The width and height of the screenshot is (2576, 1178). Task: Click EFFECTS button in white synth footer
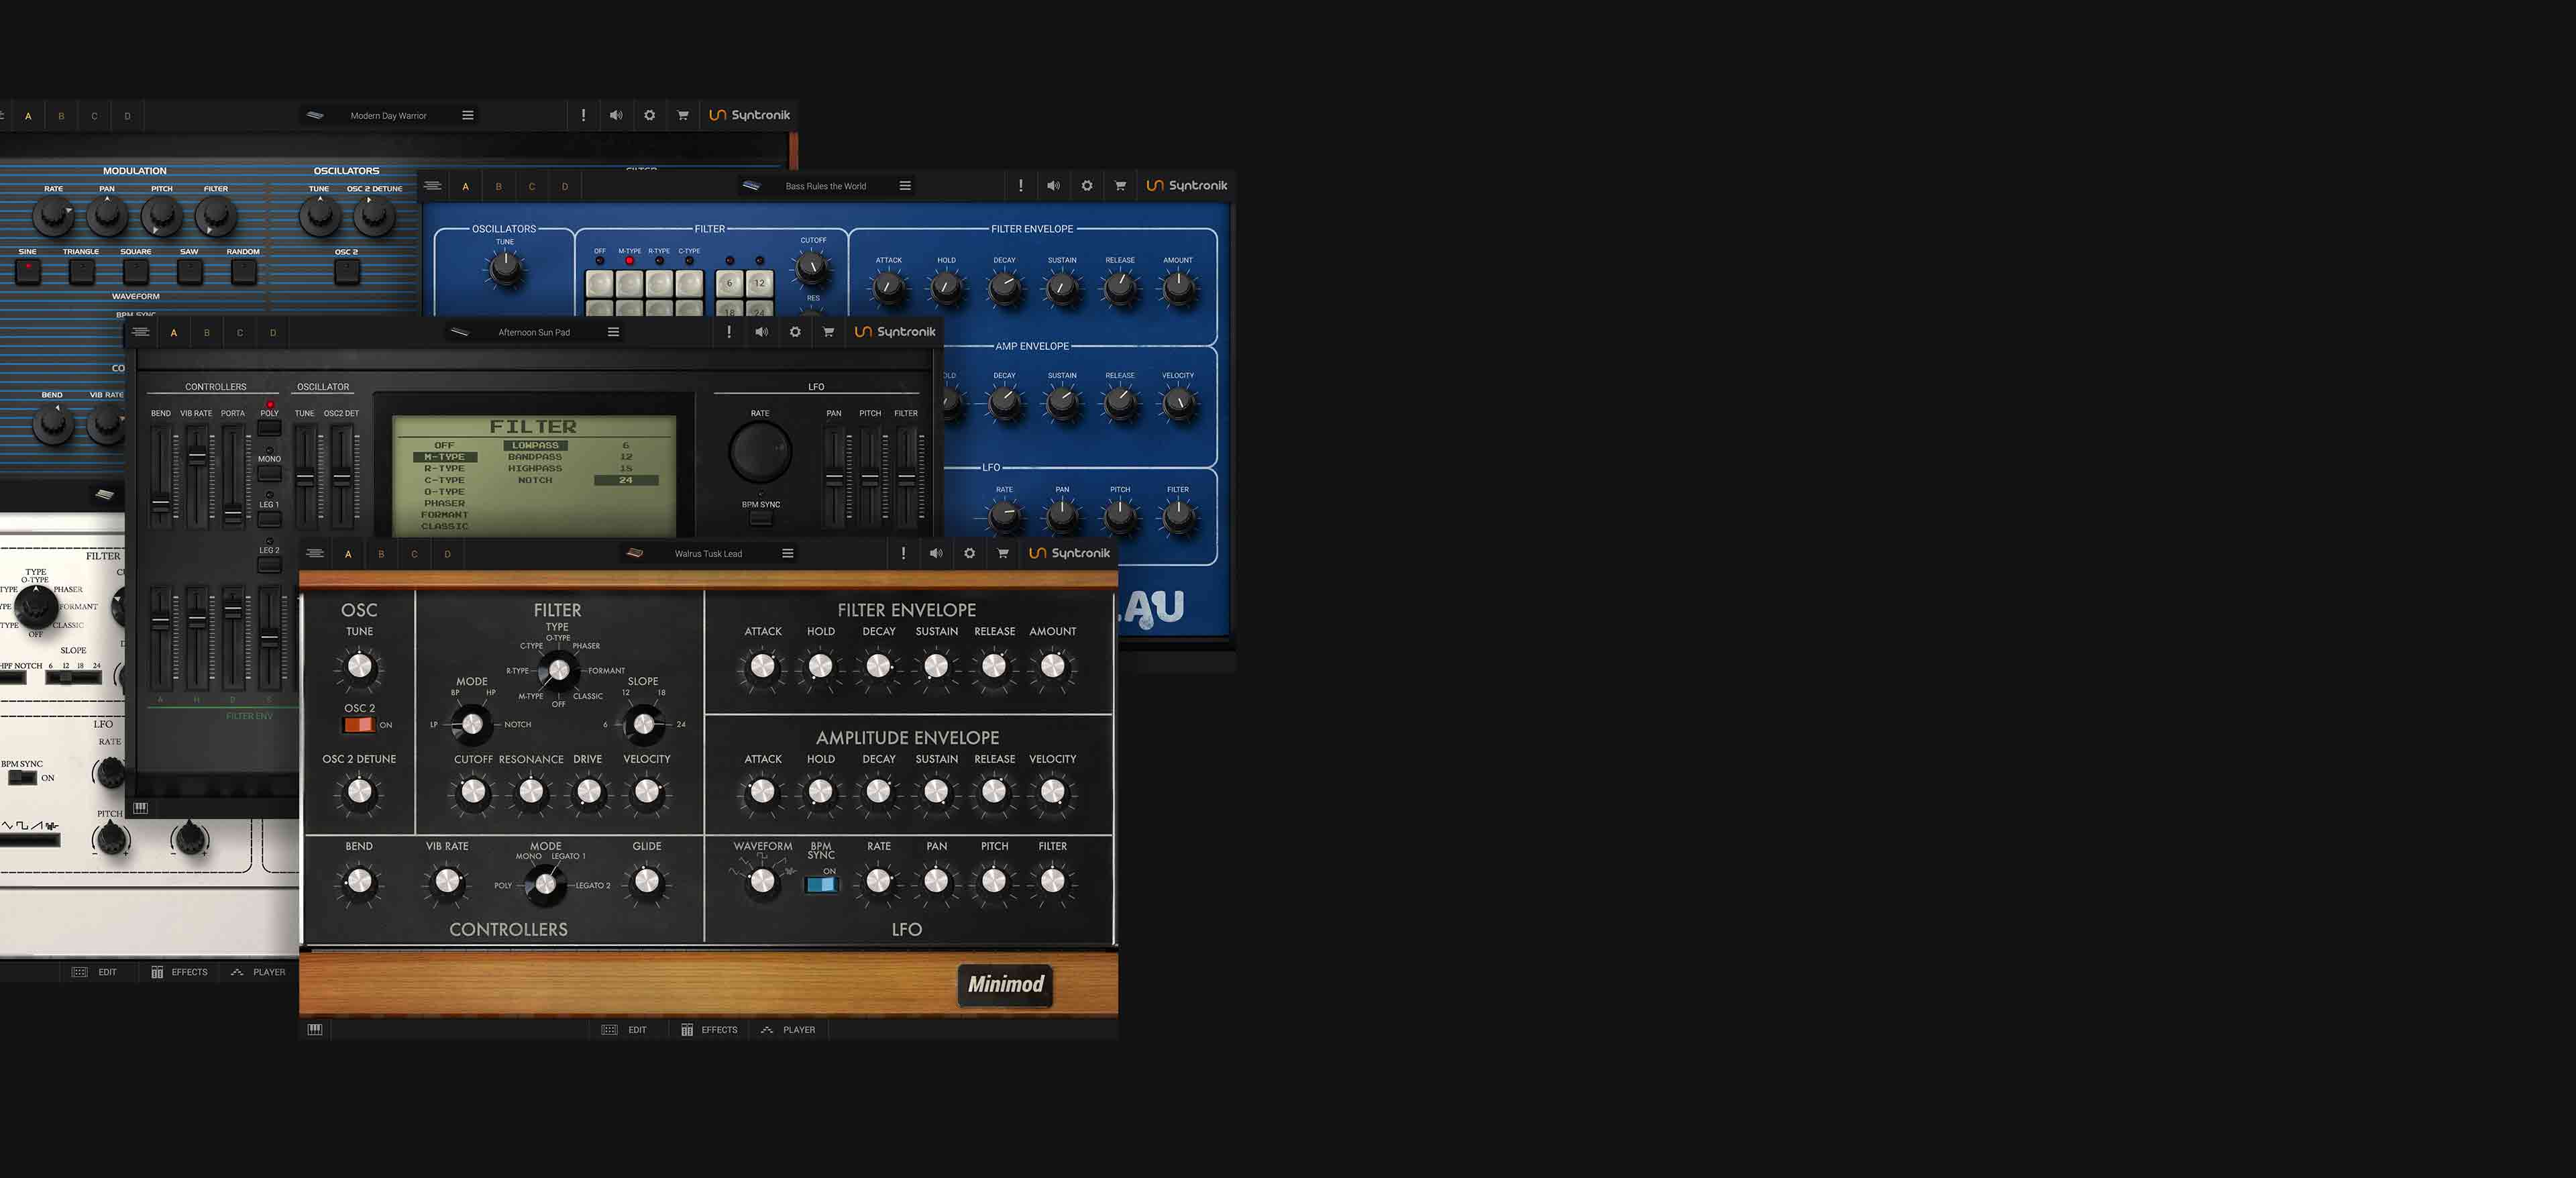click(180, 972)
